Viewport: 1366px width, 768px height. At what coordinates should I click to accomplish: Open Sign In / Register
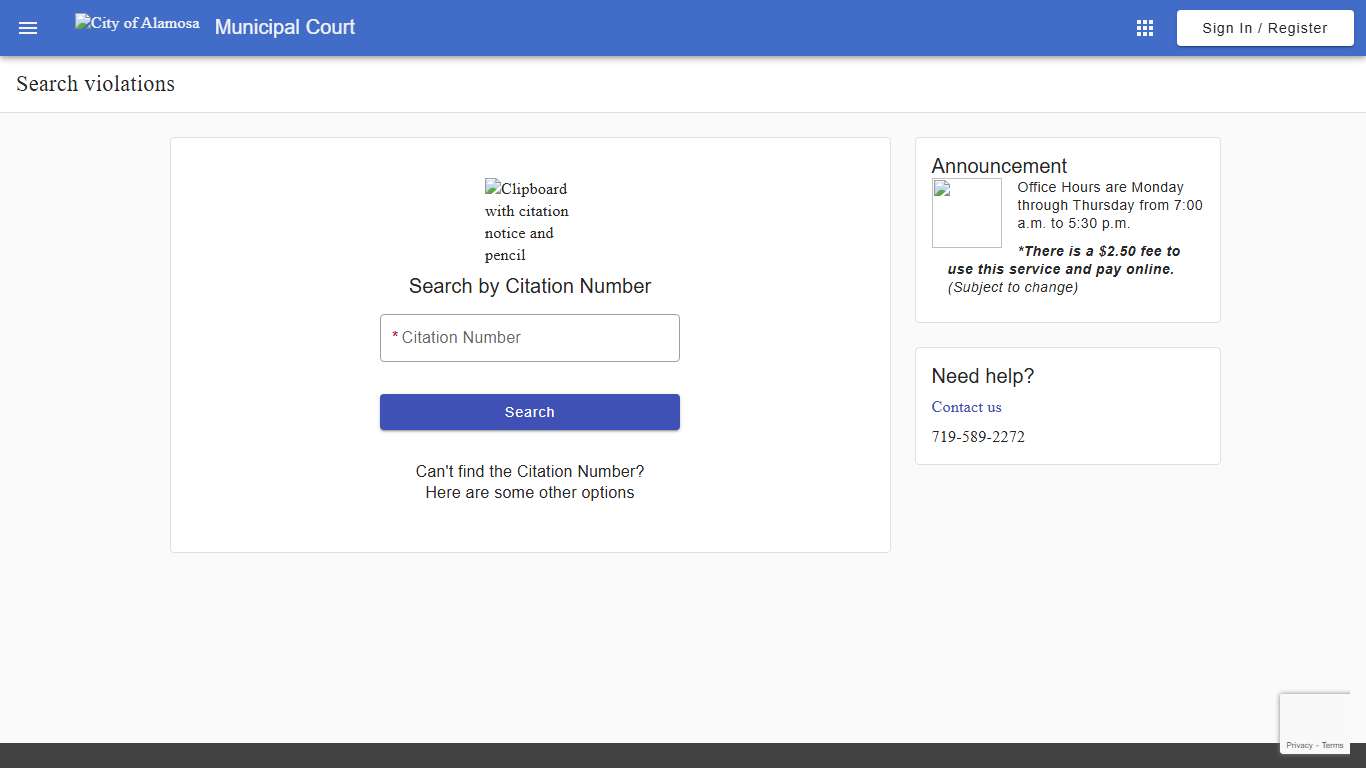click(1264, 27)
